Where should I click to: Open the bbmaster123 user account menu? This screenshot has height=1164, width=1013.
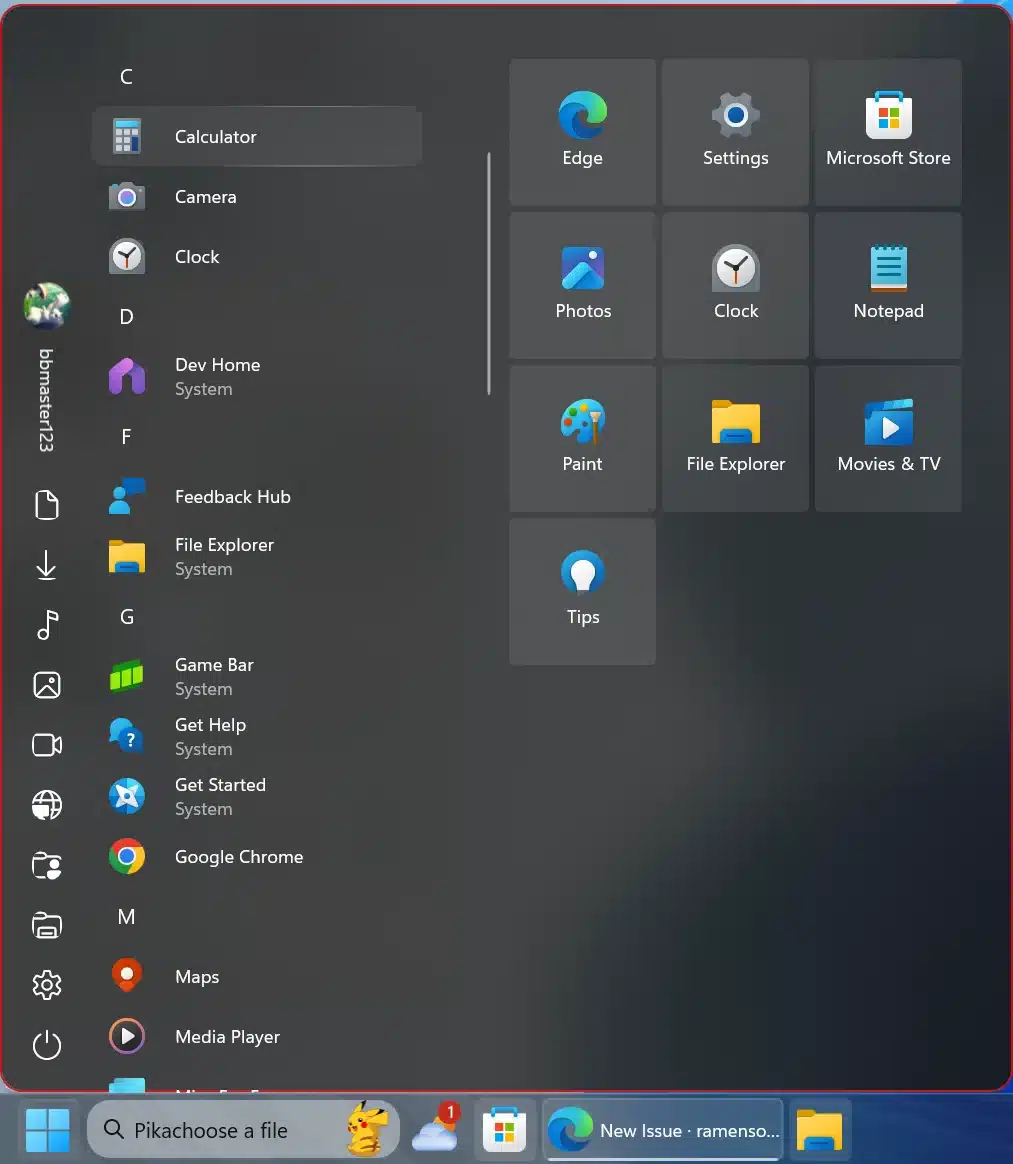coord(47,367)
